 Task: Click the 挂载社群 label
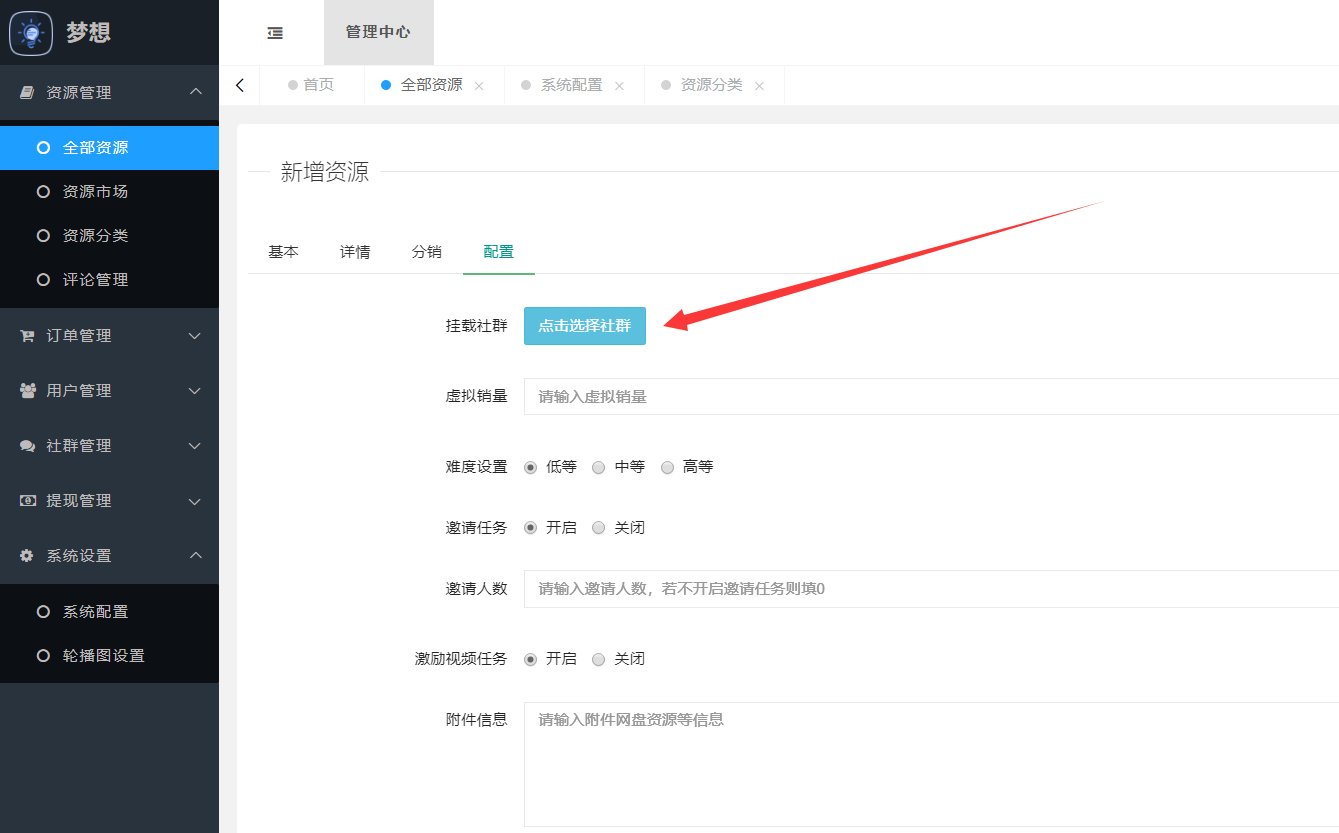click(476, 326)
